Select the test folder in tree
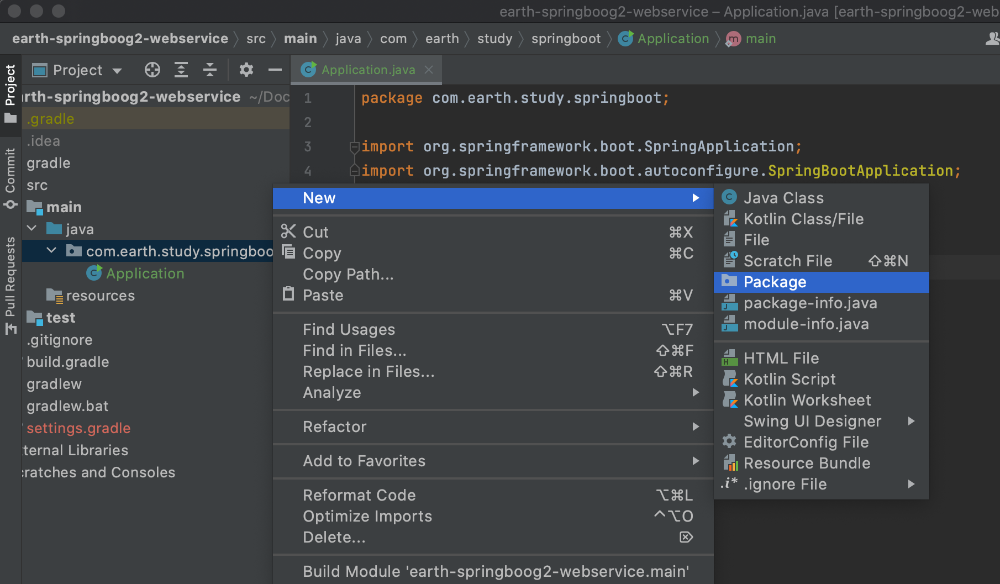 coord(51,318)
